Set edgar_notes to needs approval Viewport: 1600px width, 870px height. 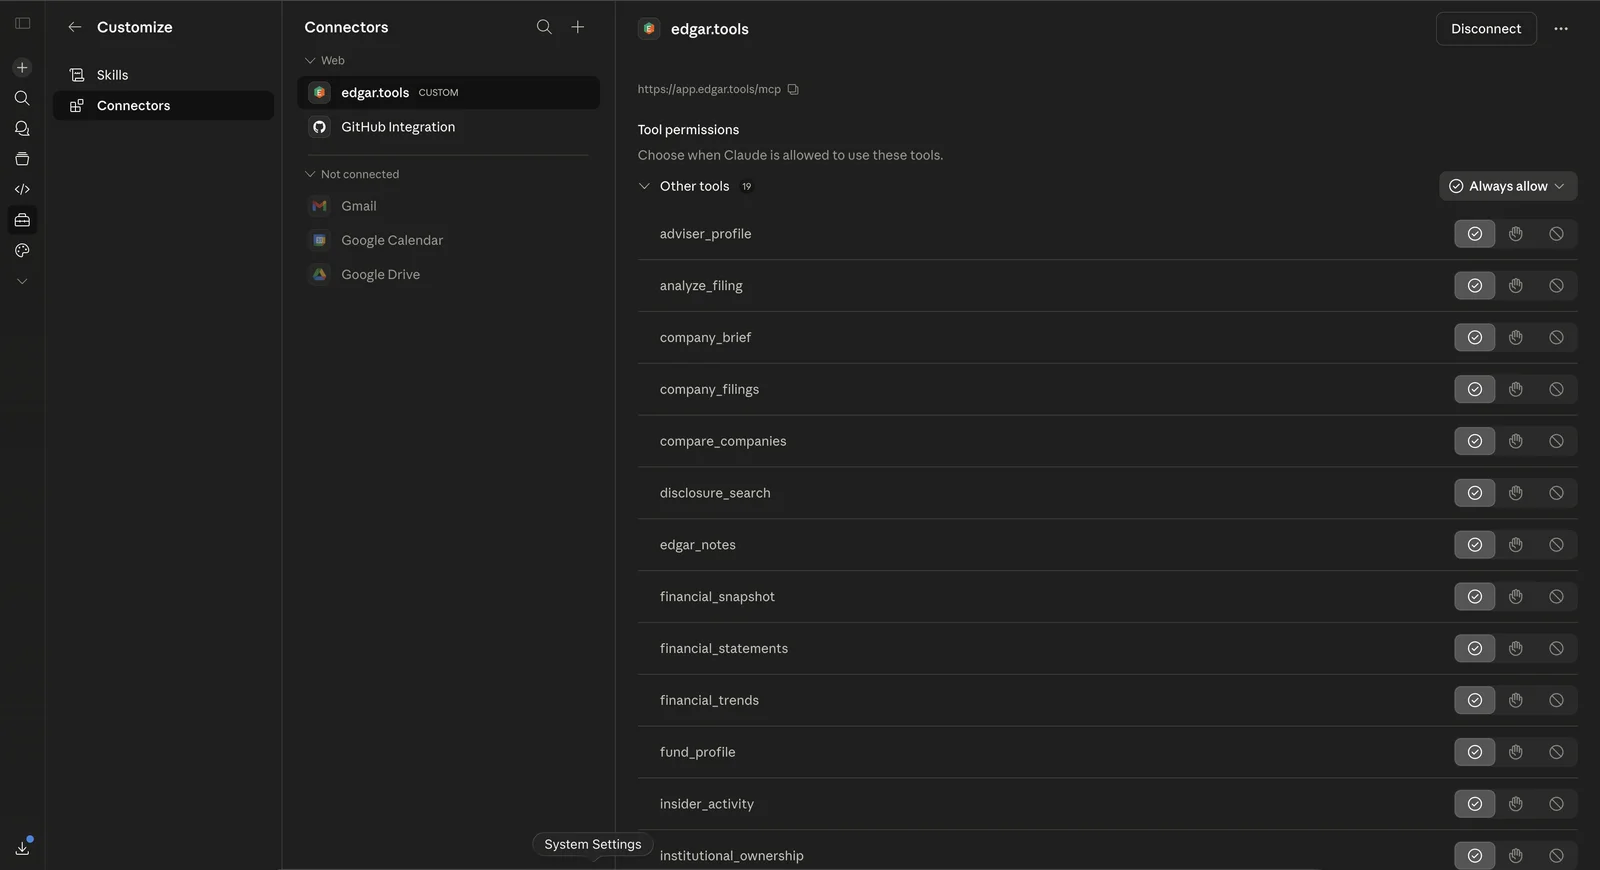1516,545
